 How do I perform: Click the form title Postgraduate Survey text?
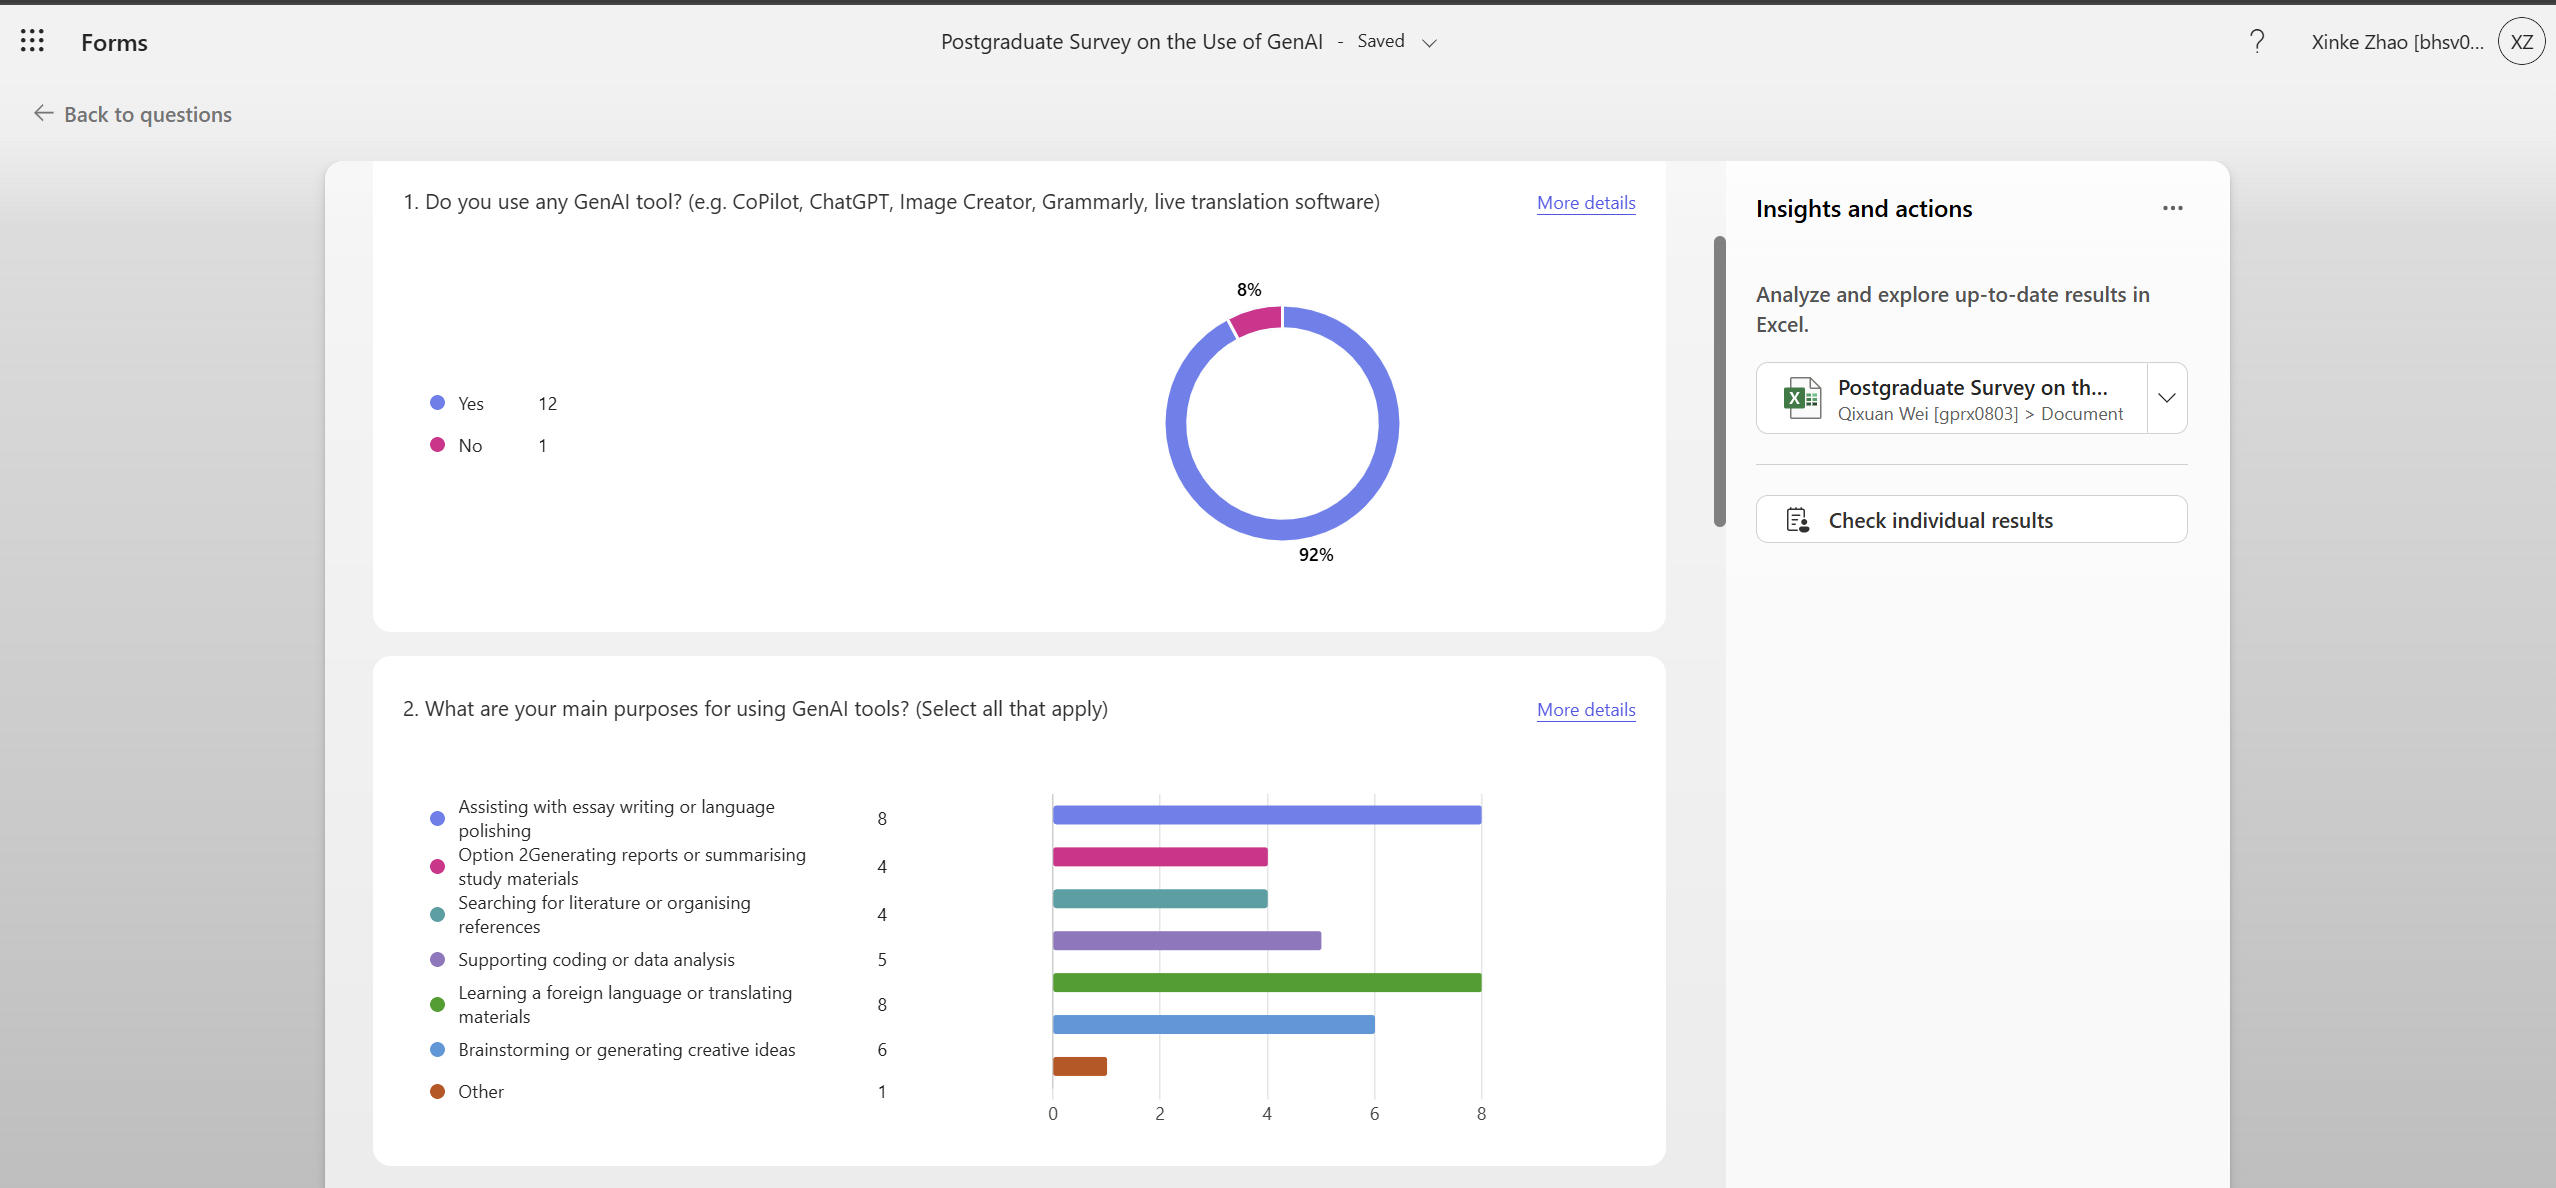coord(1130,42)
